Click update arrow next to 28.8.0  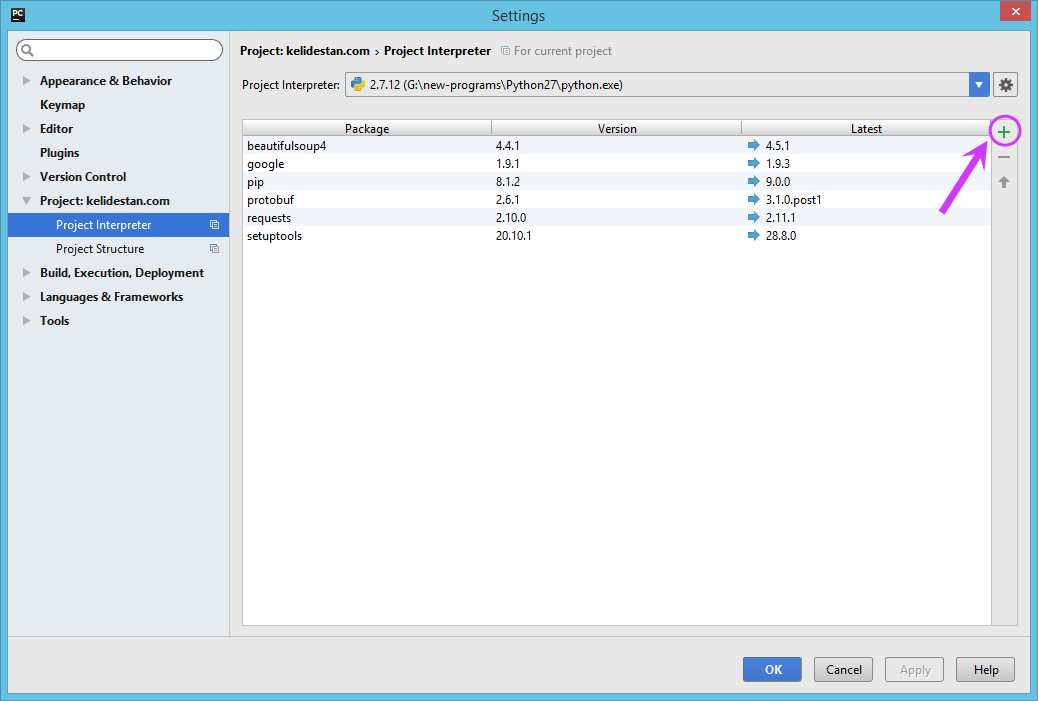point(753,235)
